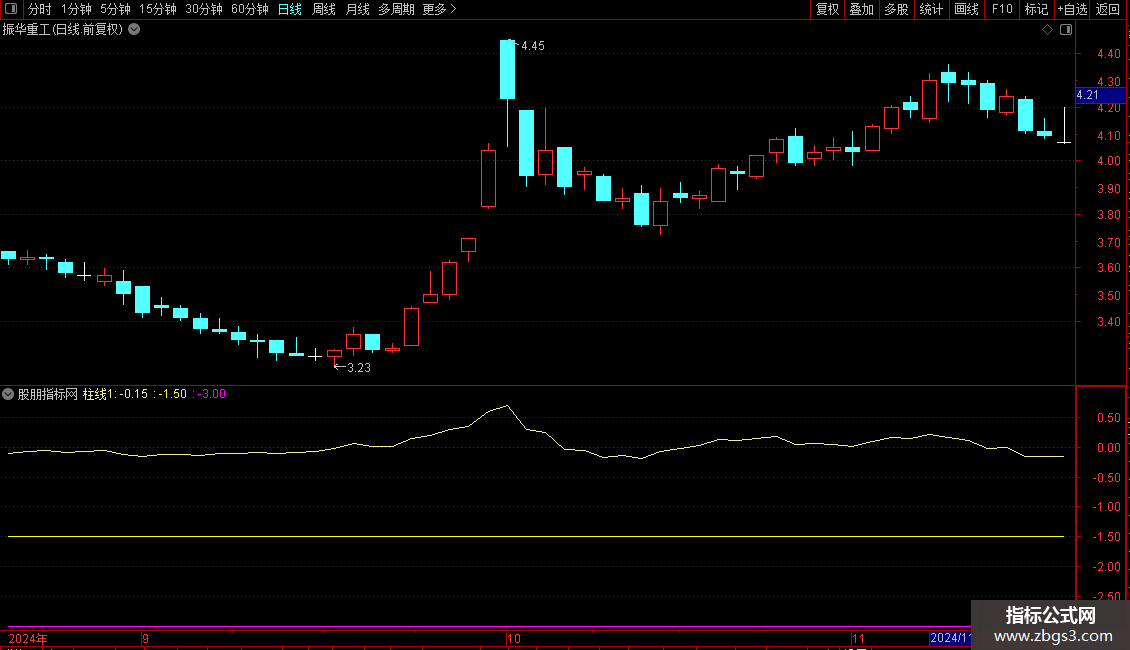This screenshot has height=650, width=1130.
Task: Select the 5分钟 period
Action: coord(115,9)
